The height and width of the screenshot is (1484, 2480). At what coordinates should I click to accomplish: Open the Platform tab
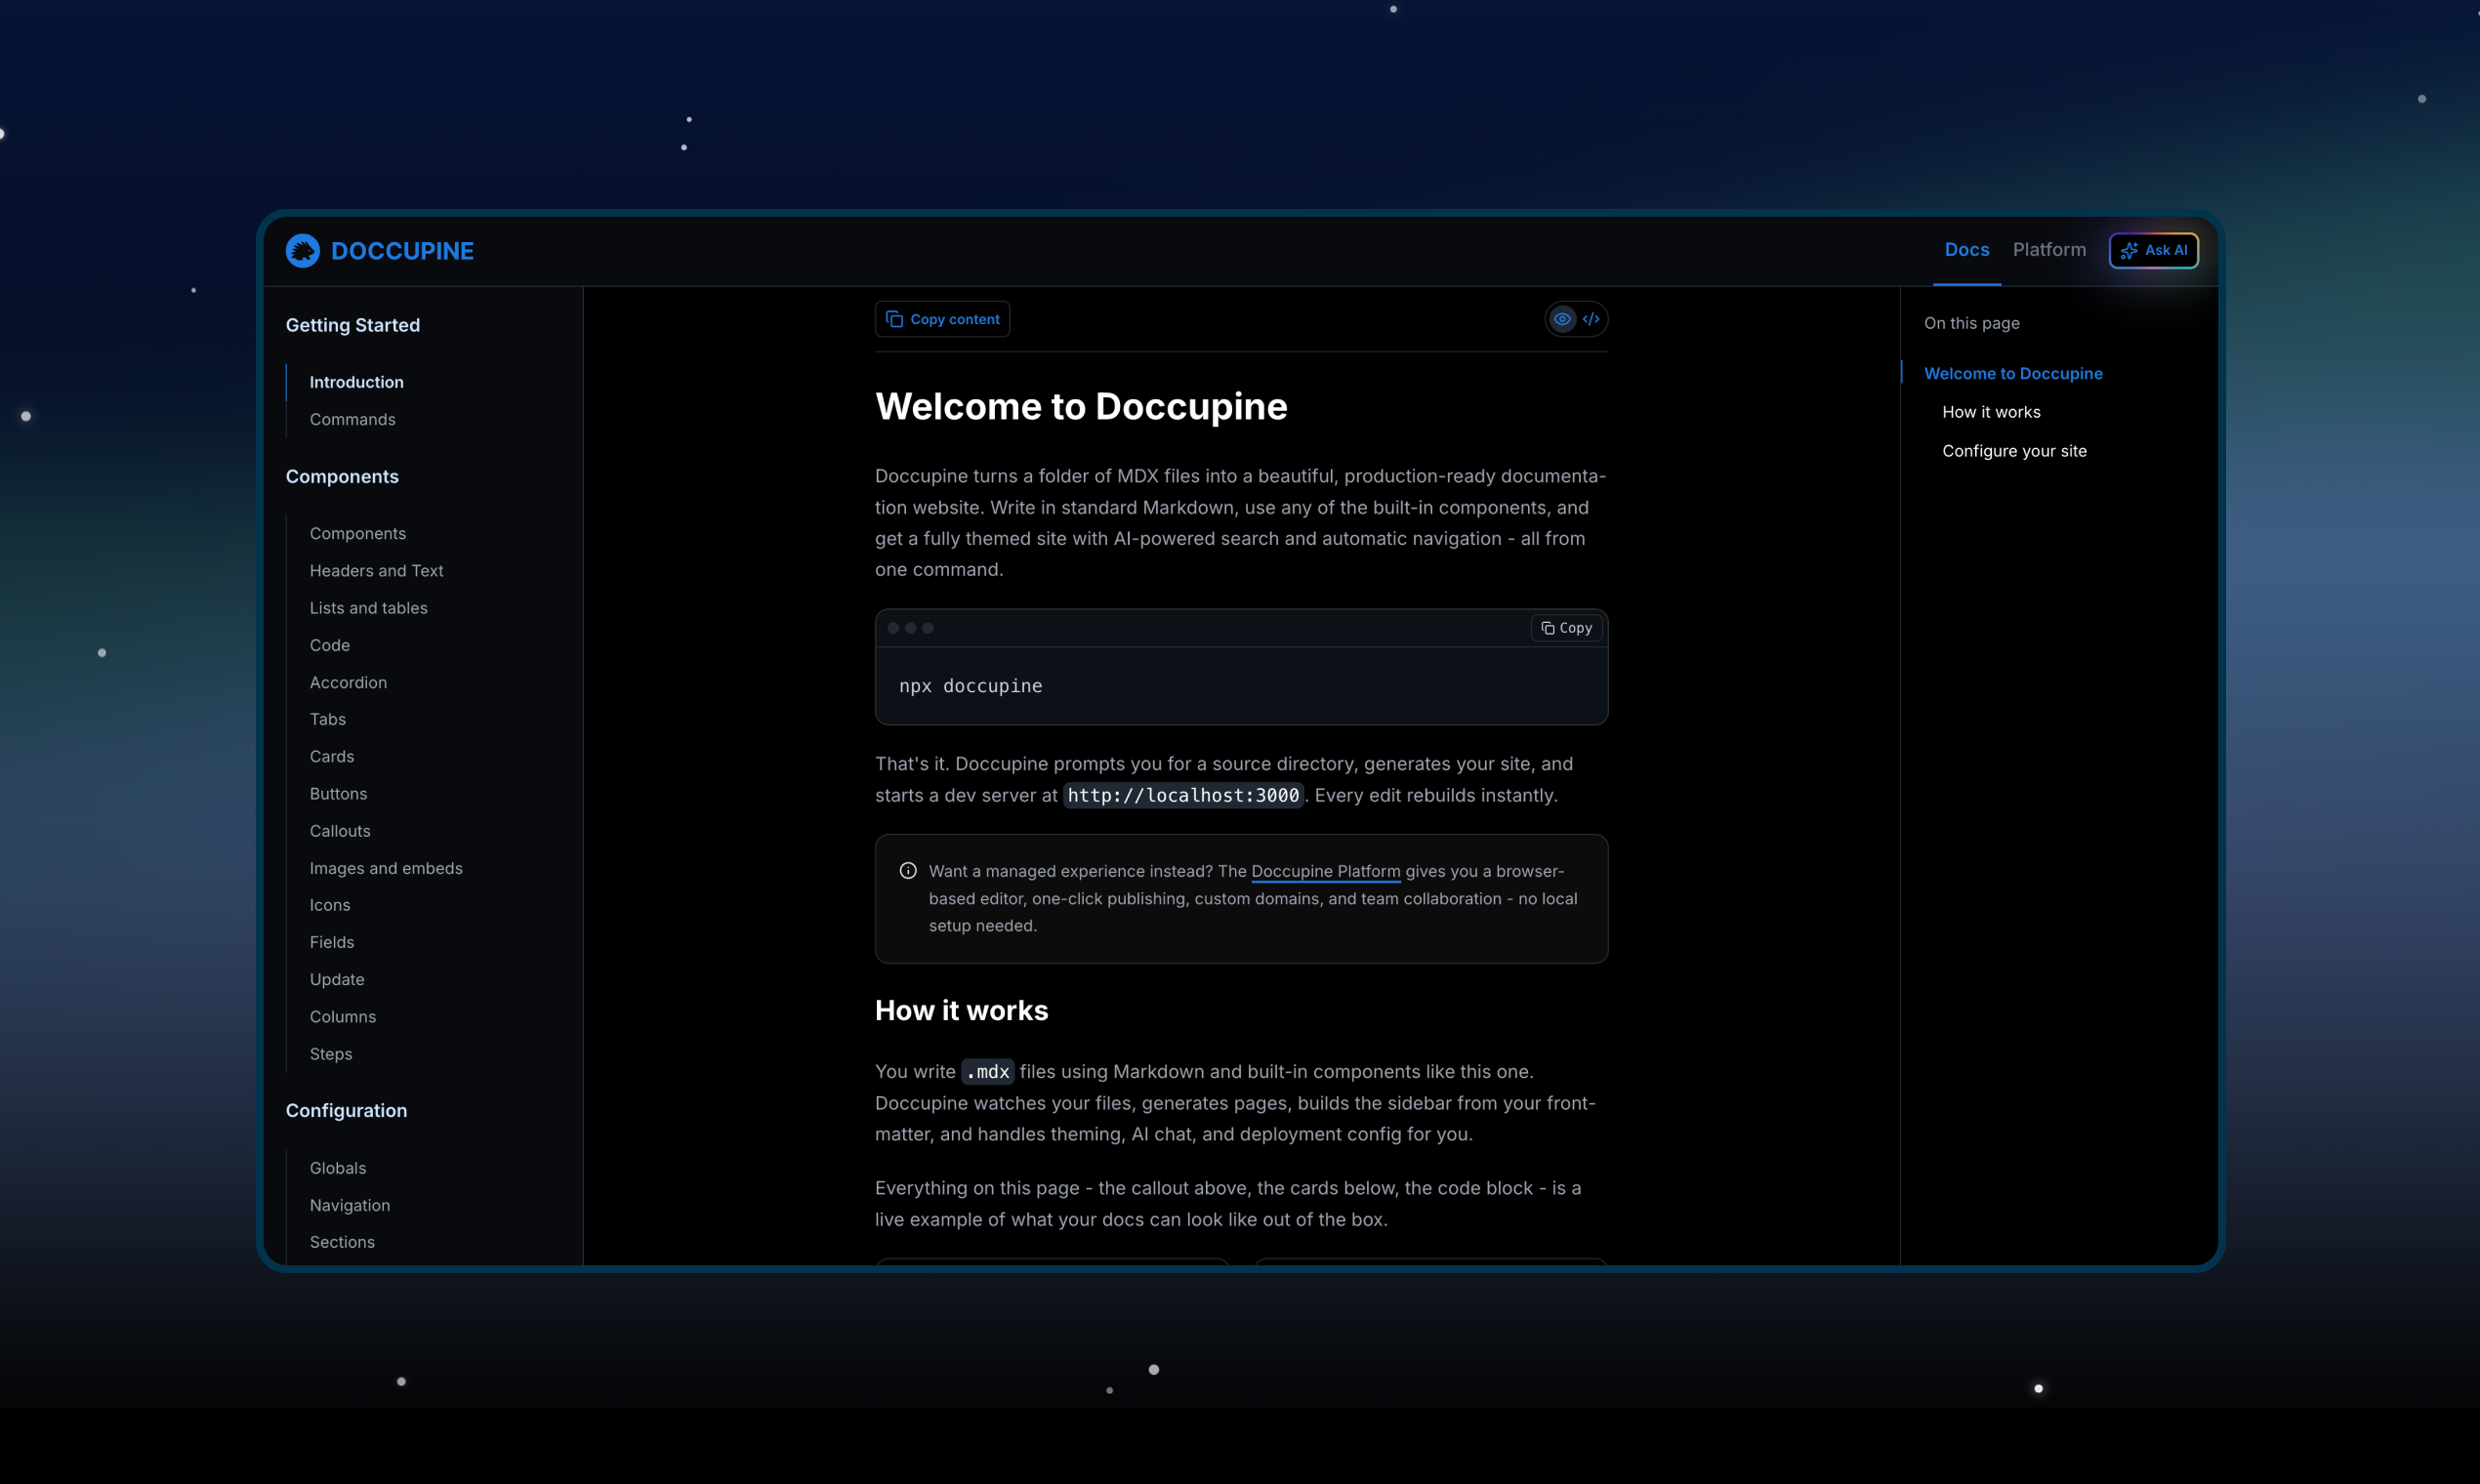tap(2049, 250)
